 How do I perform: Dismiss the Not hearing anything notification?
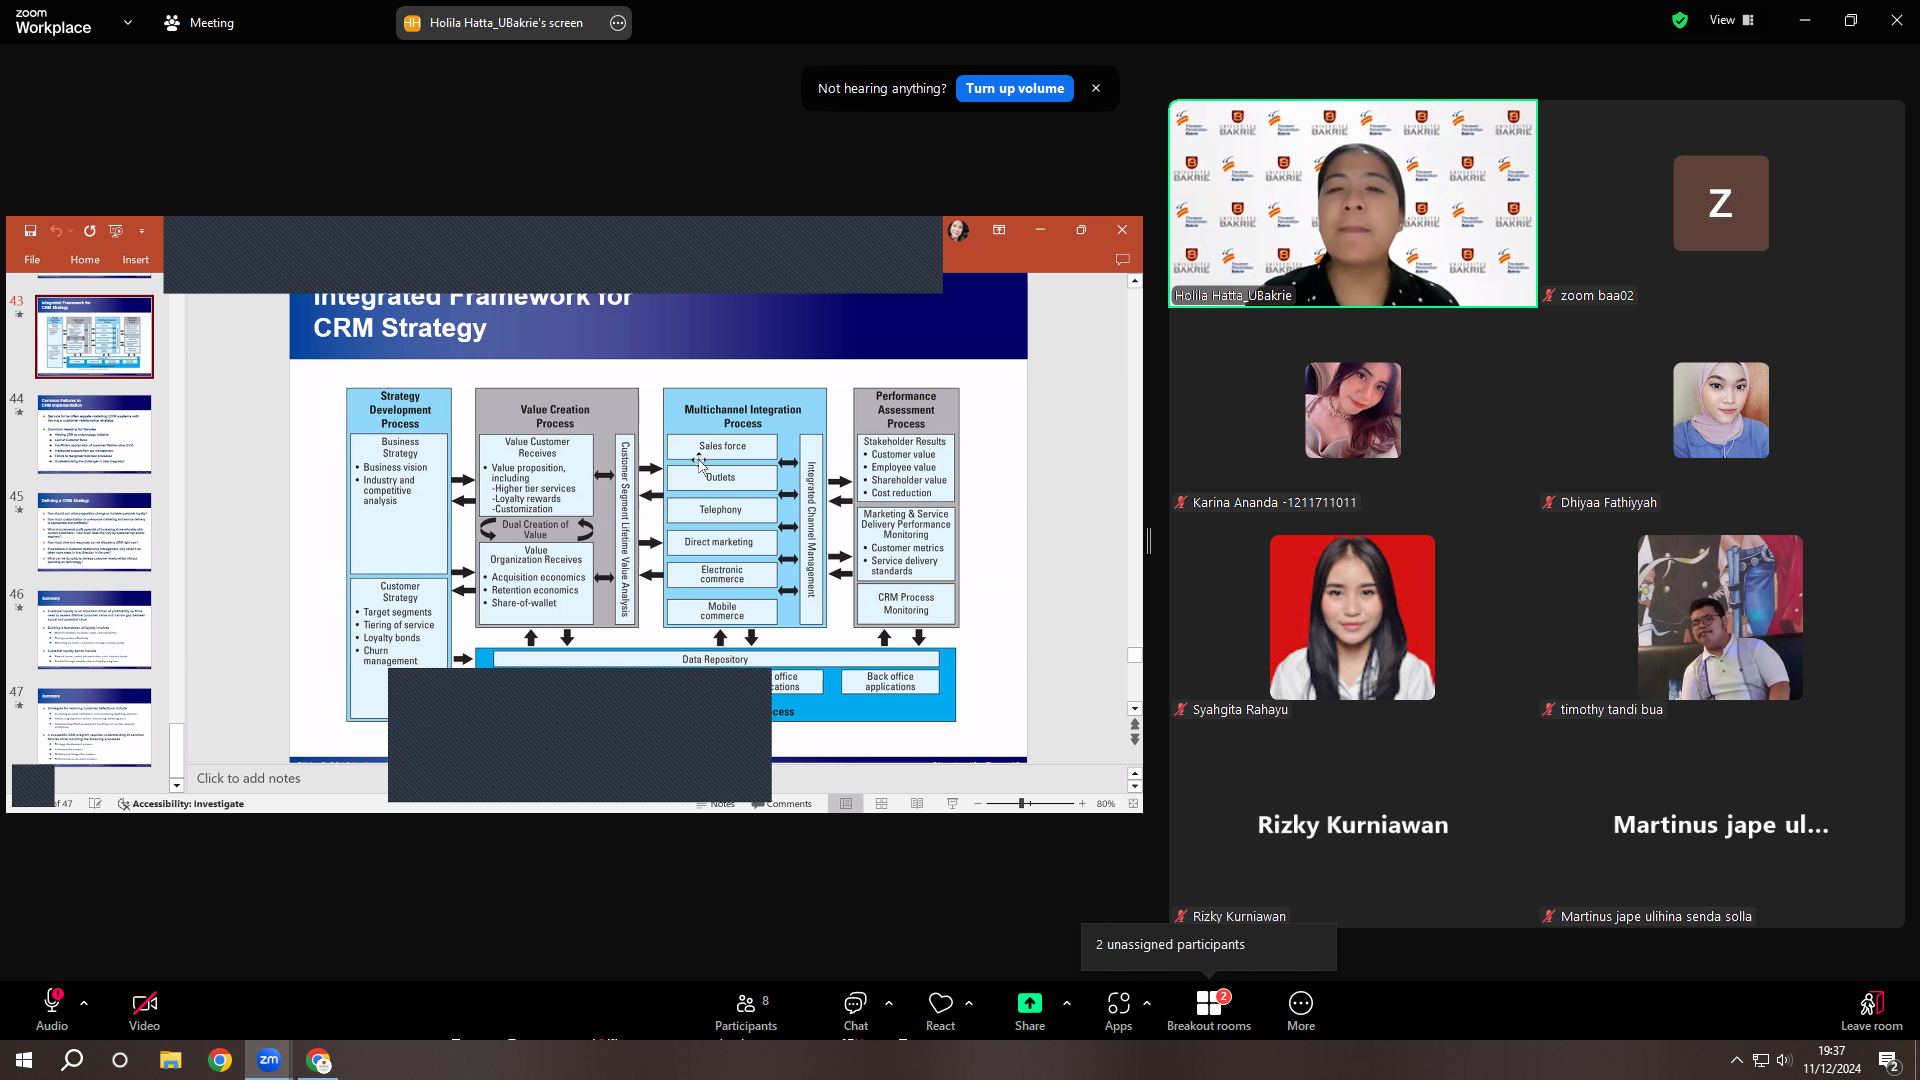point(1096,89)
